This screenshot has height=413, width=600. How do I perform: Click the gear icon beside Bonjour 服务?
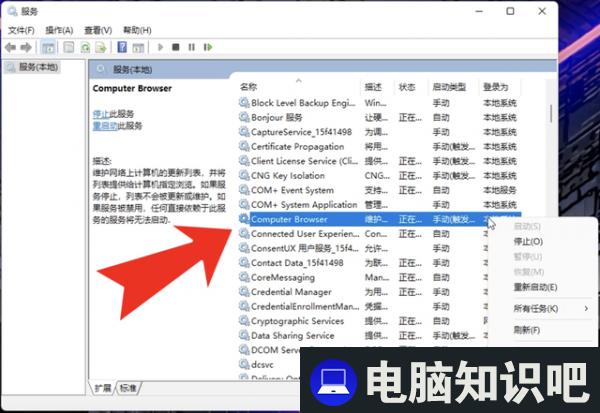244,117
